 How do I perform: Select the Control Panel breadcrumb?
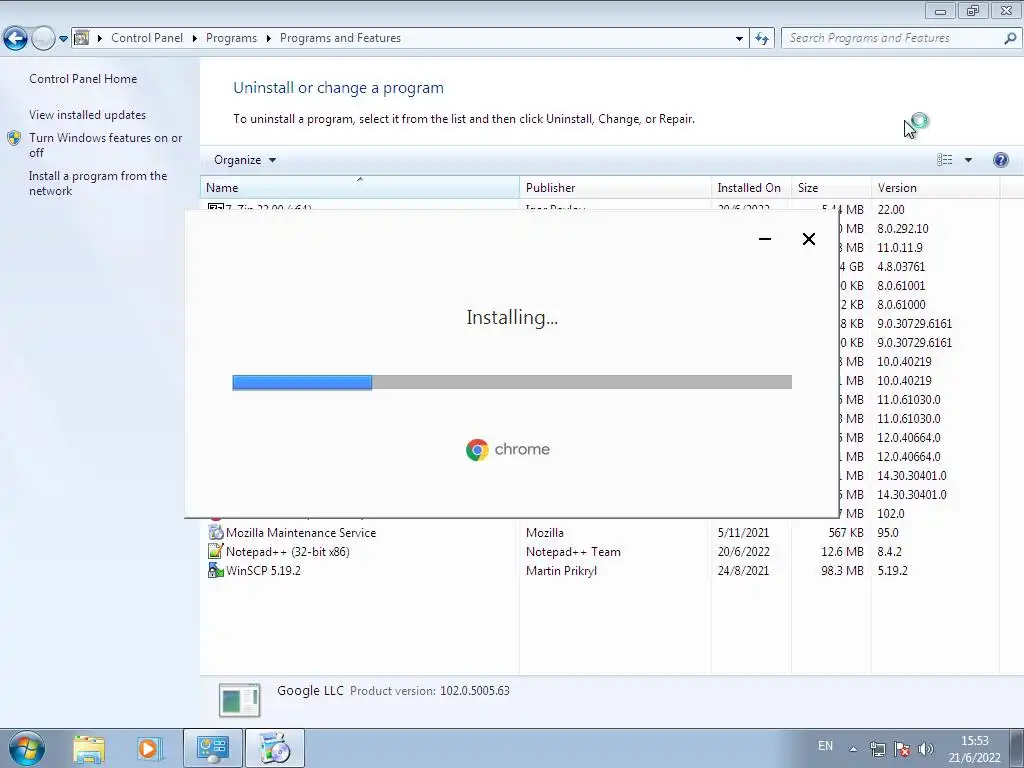[147, 38]
